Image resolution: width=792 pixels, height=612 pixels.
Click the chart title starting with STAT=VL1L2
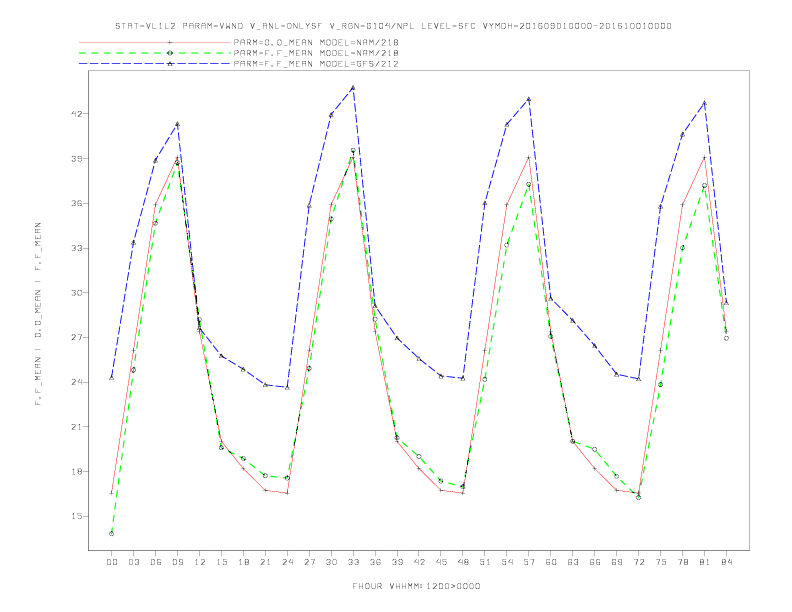(x=393, y=26)
